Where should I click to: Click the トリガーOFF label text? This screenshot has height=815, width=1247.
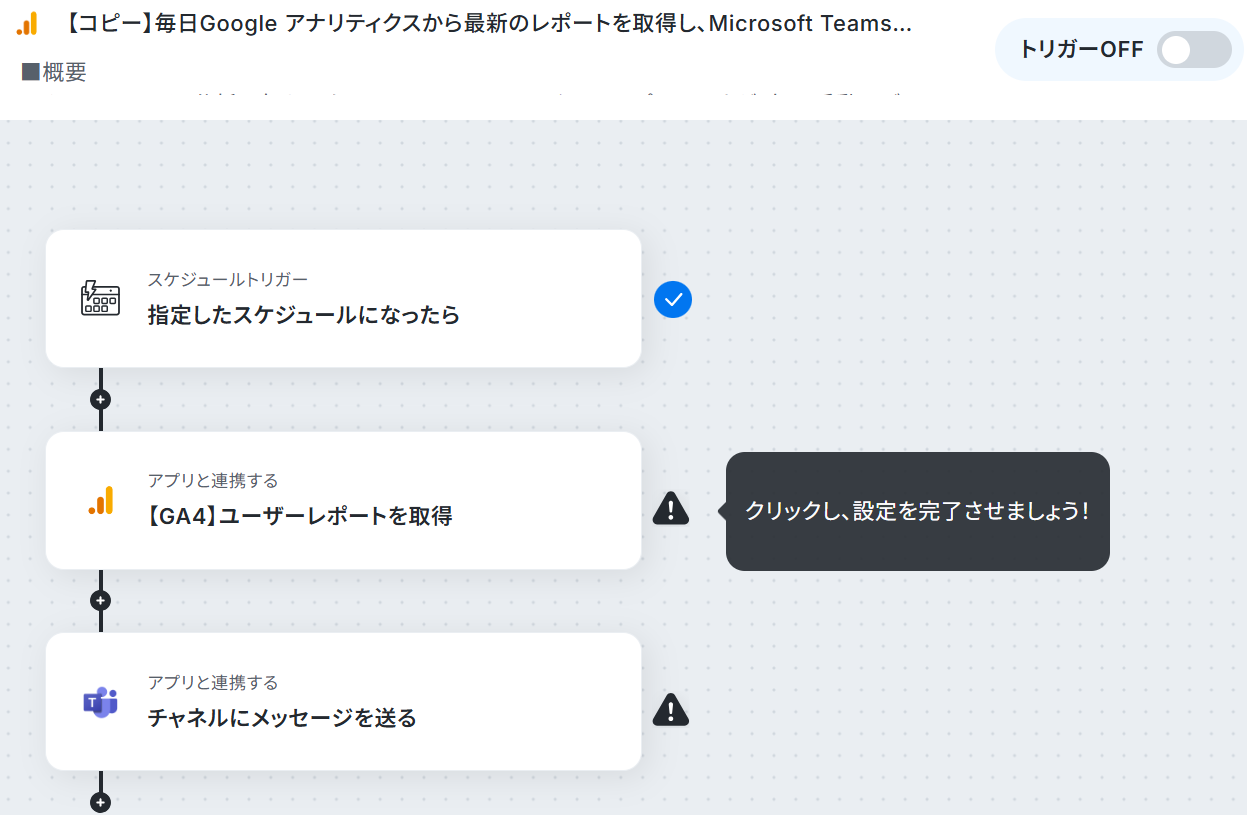1081,49
